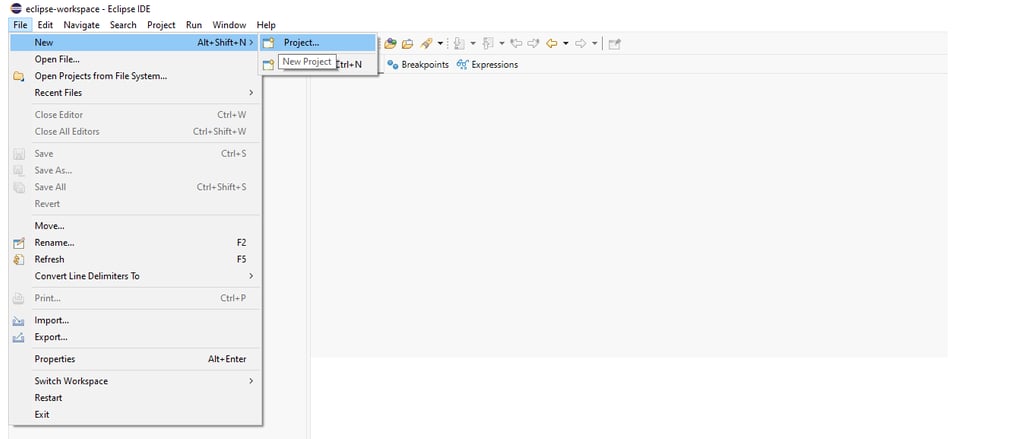Click the Export icon in File menu
The image size is (1024, 439).
pos(19,338)
